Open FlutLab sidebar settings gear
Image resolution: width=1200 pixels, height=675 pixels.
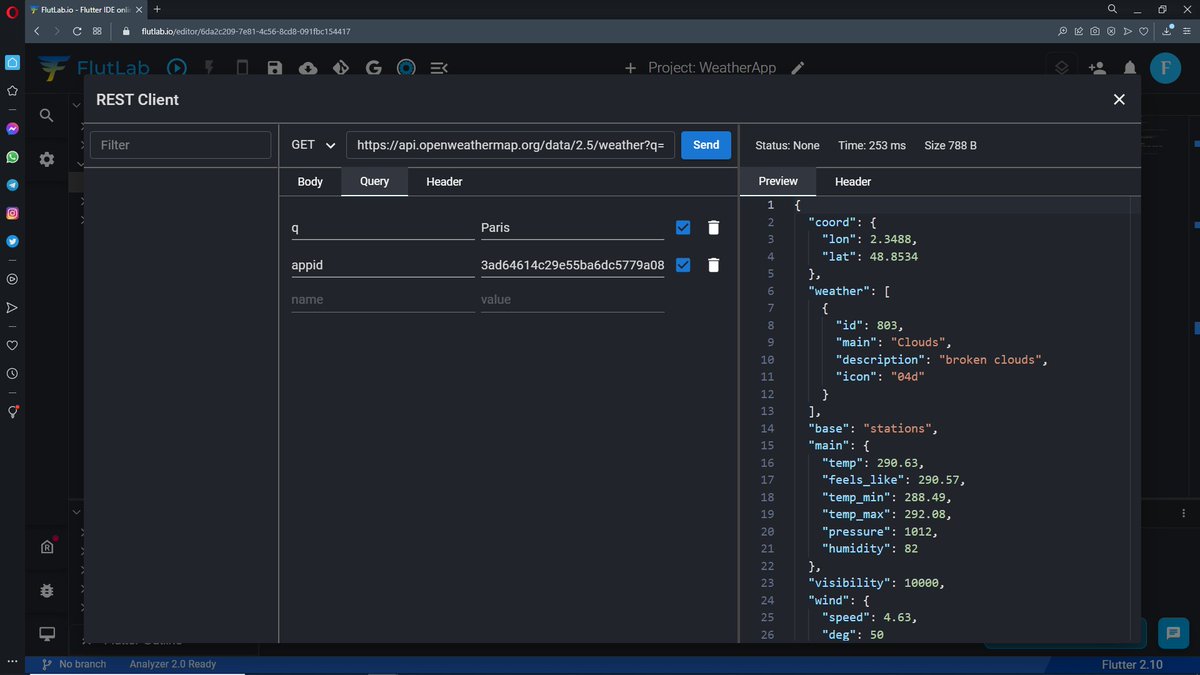[46, 159]
